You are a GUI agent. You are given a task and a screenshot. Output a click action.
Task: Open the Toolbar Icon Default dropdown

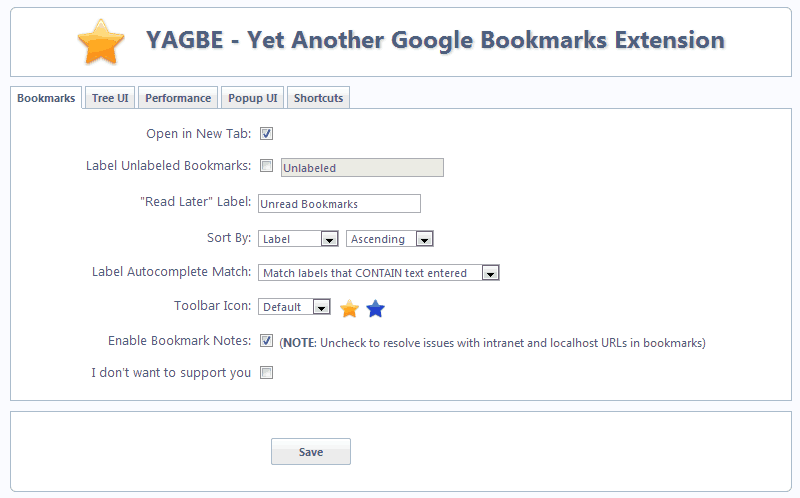coord(294,307)
